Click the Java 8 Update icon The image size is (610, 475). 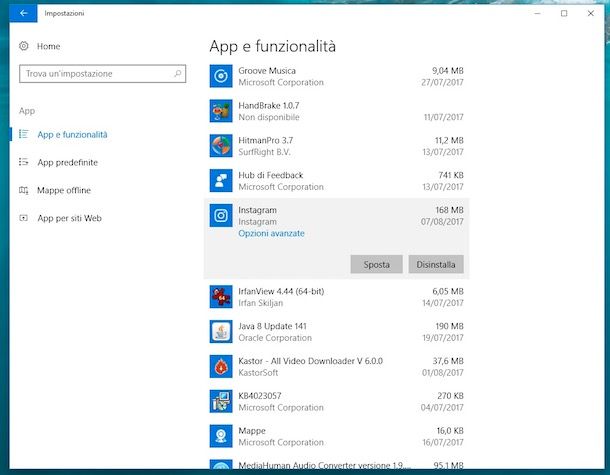(221, 331)
